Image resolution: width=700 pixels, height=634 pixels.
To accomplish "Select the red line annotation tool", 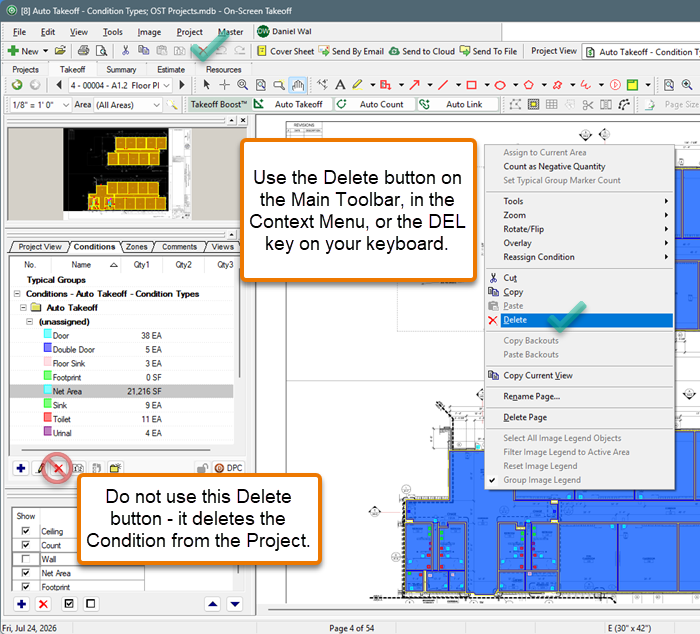I will click(x=443, y=84).
